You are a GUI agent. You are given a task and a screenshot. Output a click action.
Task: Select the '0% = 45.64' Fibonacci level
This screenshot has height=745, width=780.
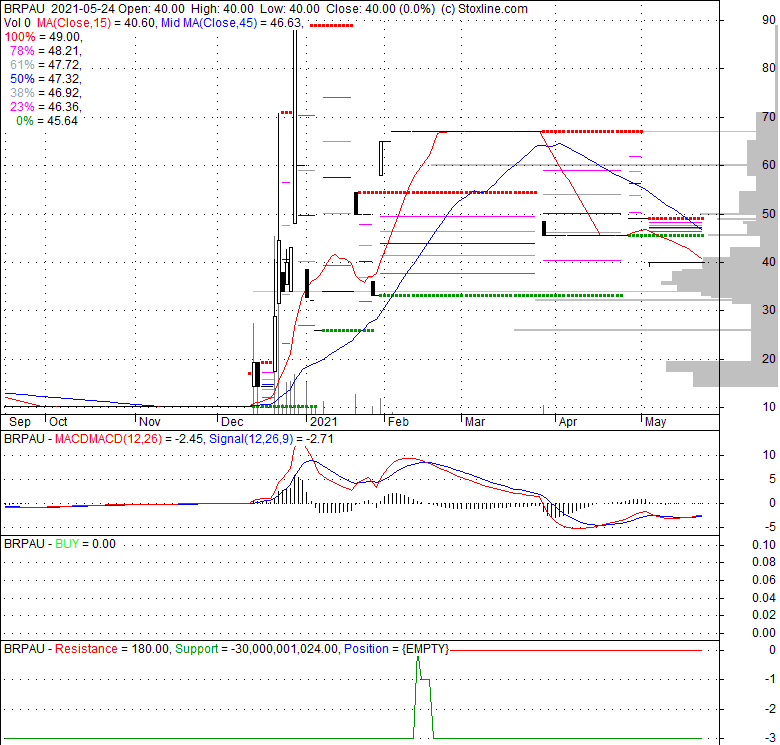[x=47, y=120]
